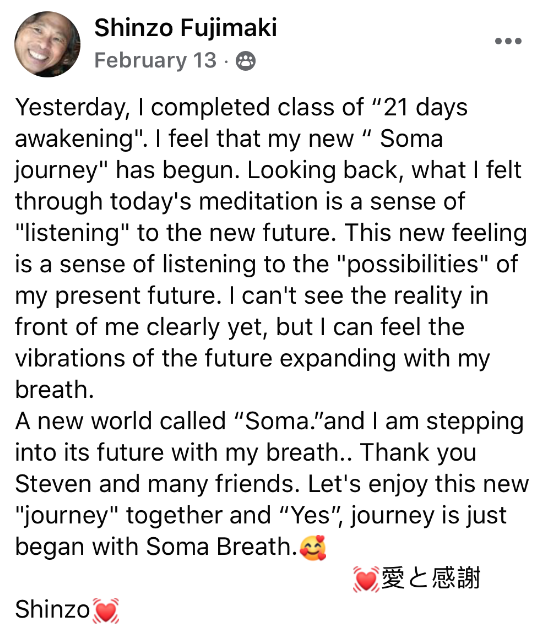The image size is (538, 638).
Task: Click the line containing only "breath."
Action: pyautogui.click(x=55, y=390)
